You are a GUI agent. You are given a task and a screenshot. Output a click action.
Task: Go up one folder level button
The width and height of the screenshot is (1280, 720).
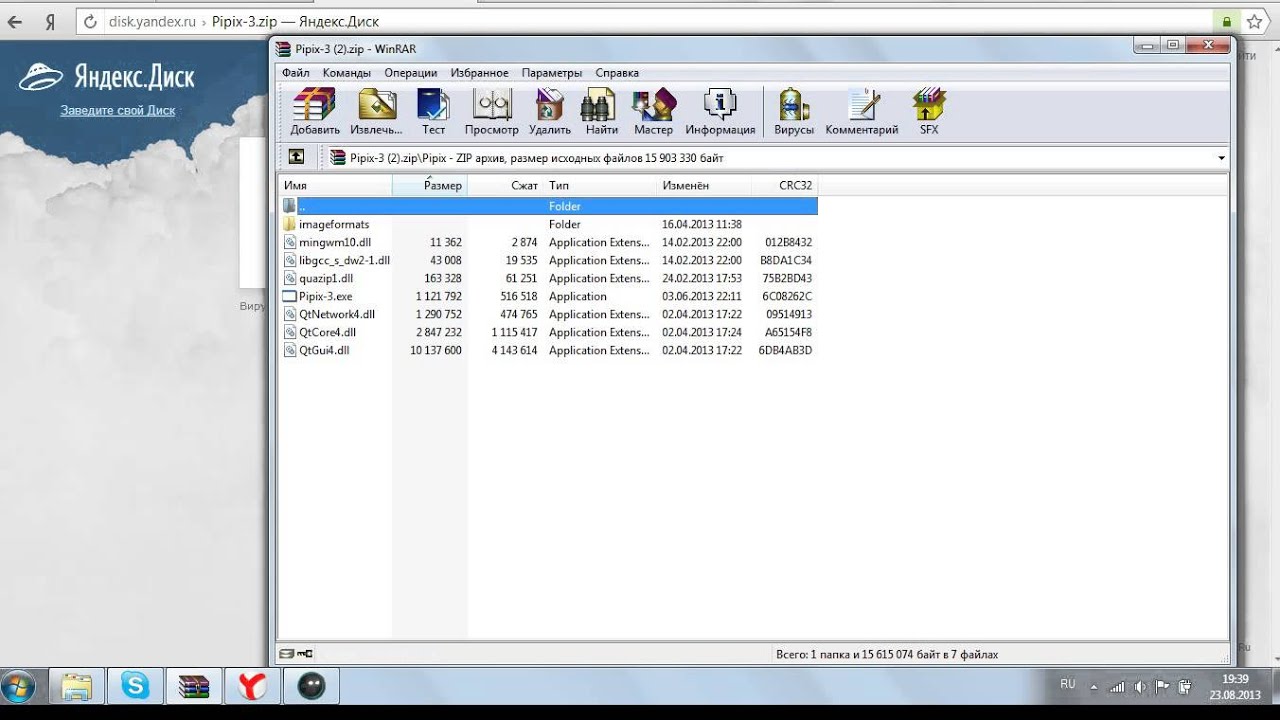(296, 157)
